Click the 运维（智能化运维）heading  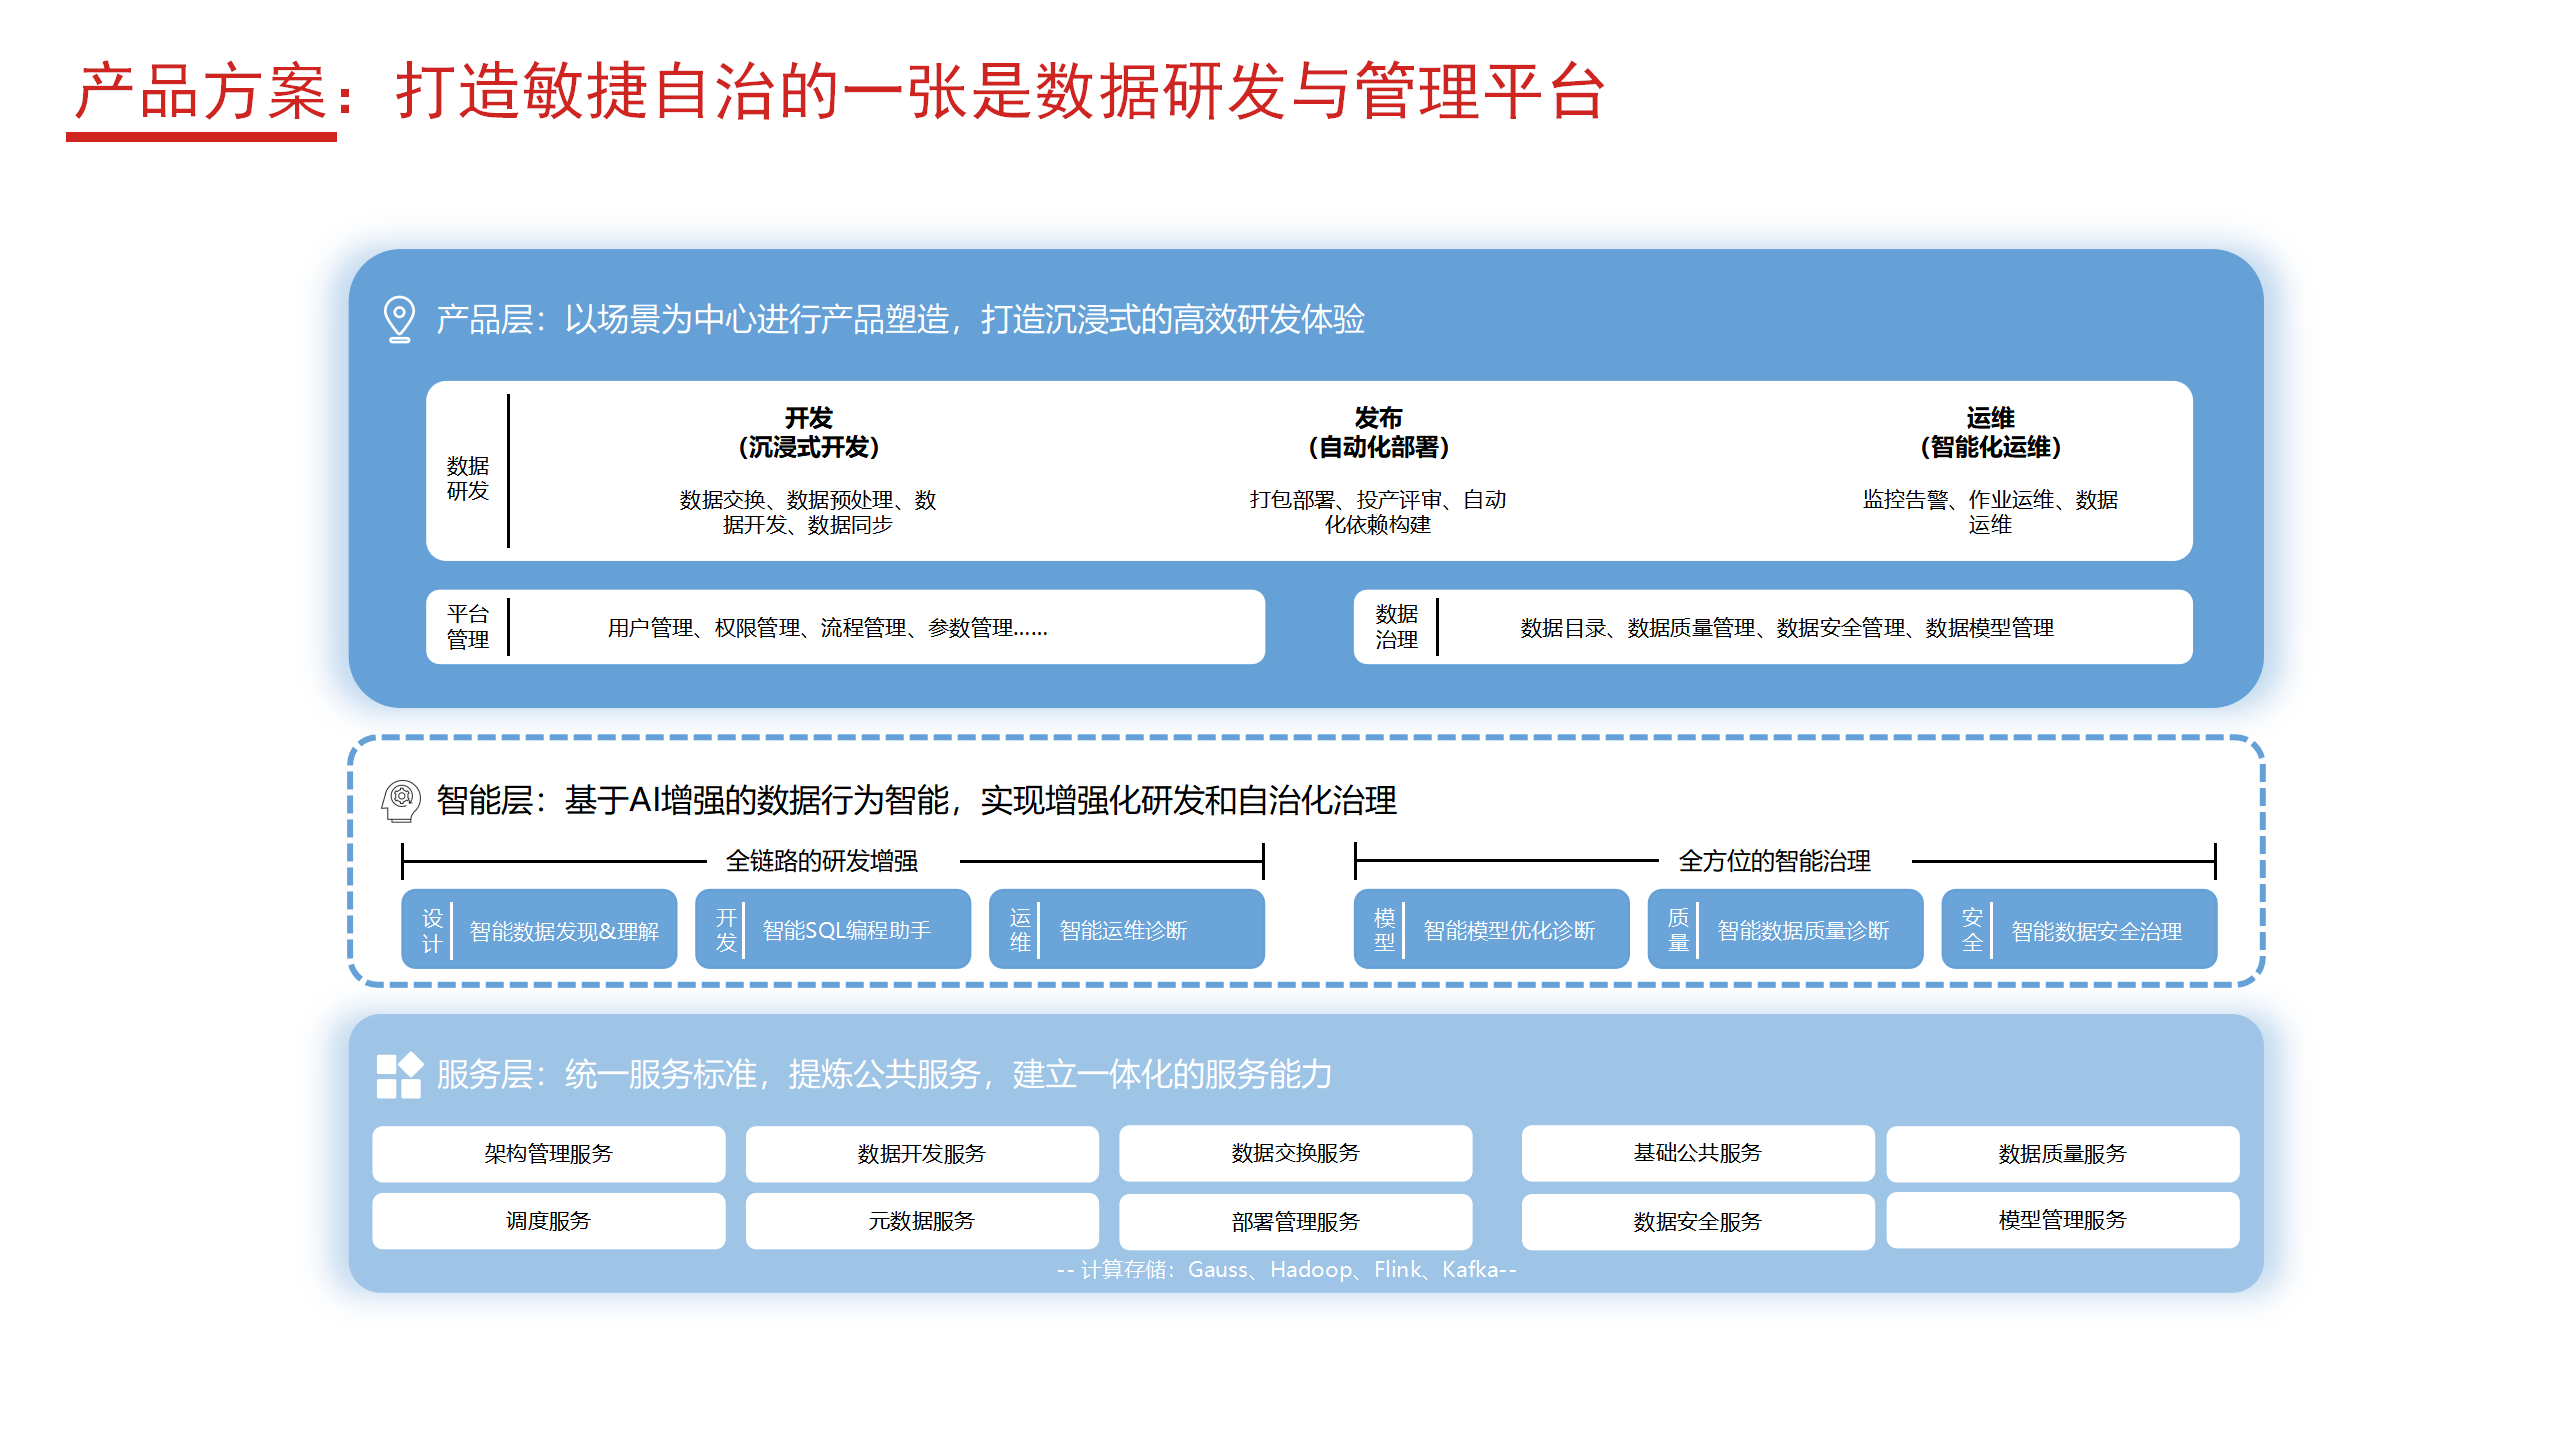1990,432
